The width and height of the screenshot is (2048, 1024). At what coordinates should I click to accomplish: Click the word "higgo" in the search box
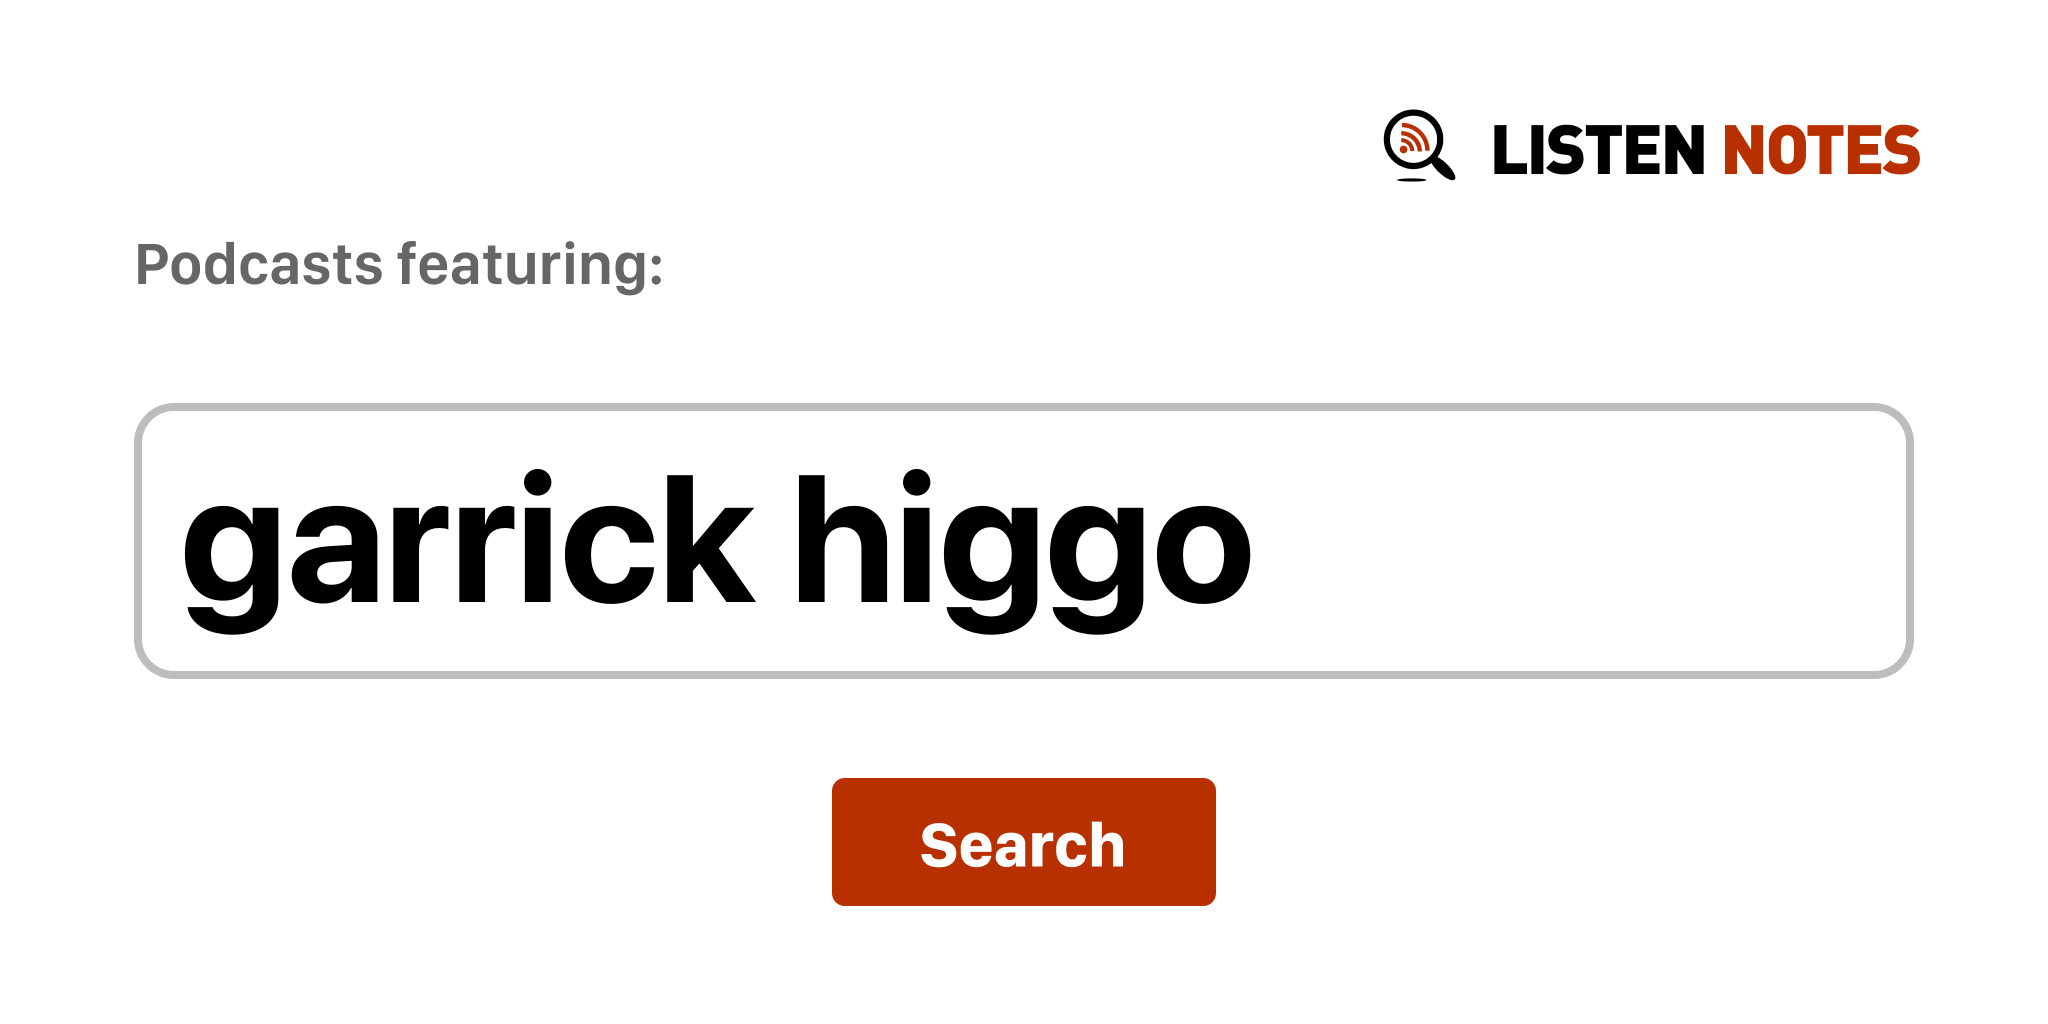[x=1022, y=551]
